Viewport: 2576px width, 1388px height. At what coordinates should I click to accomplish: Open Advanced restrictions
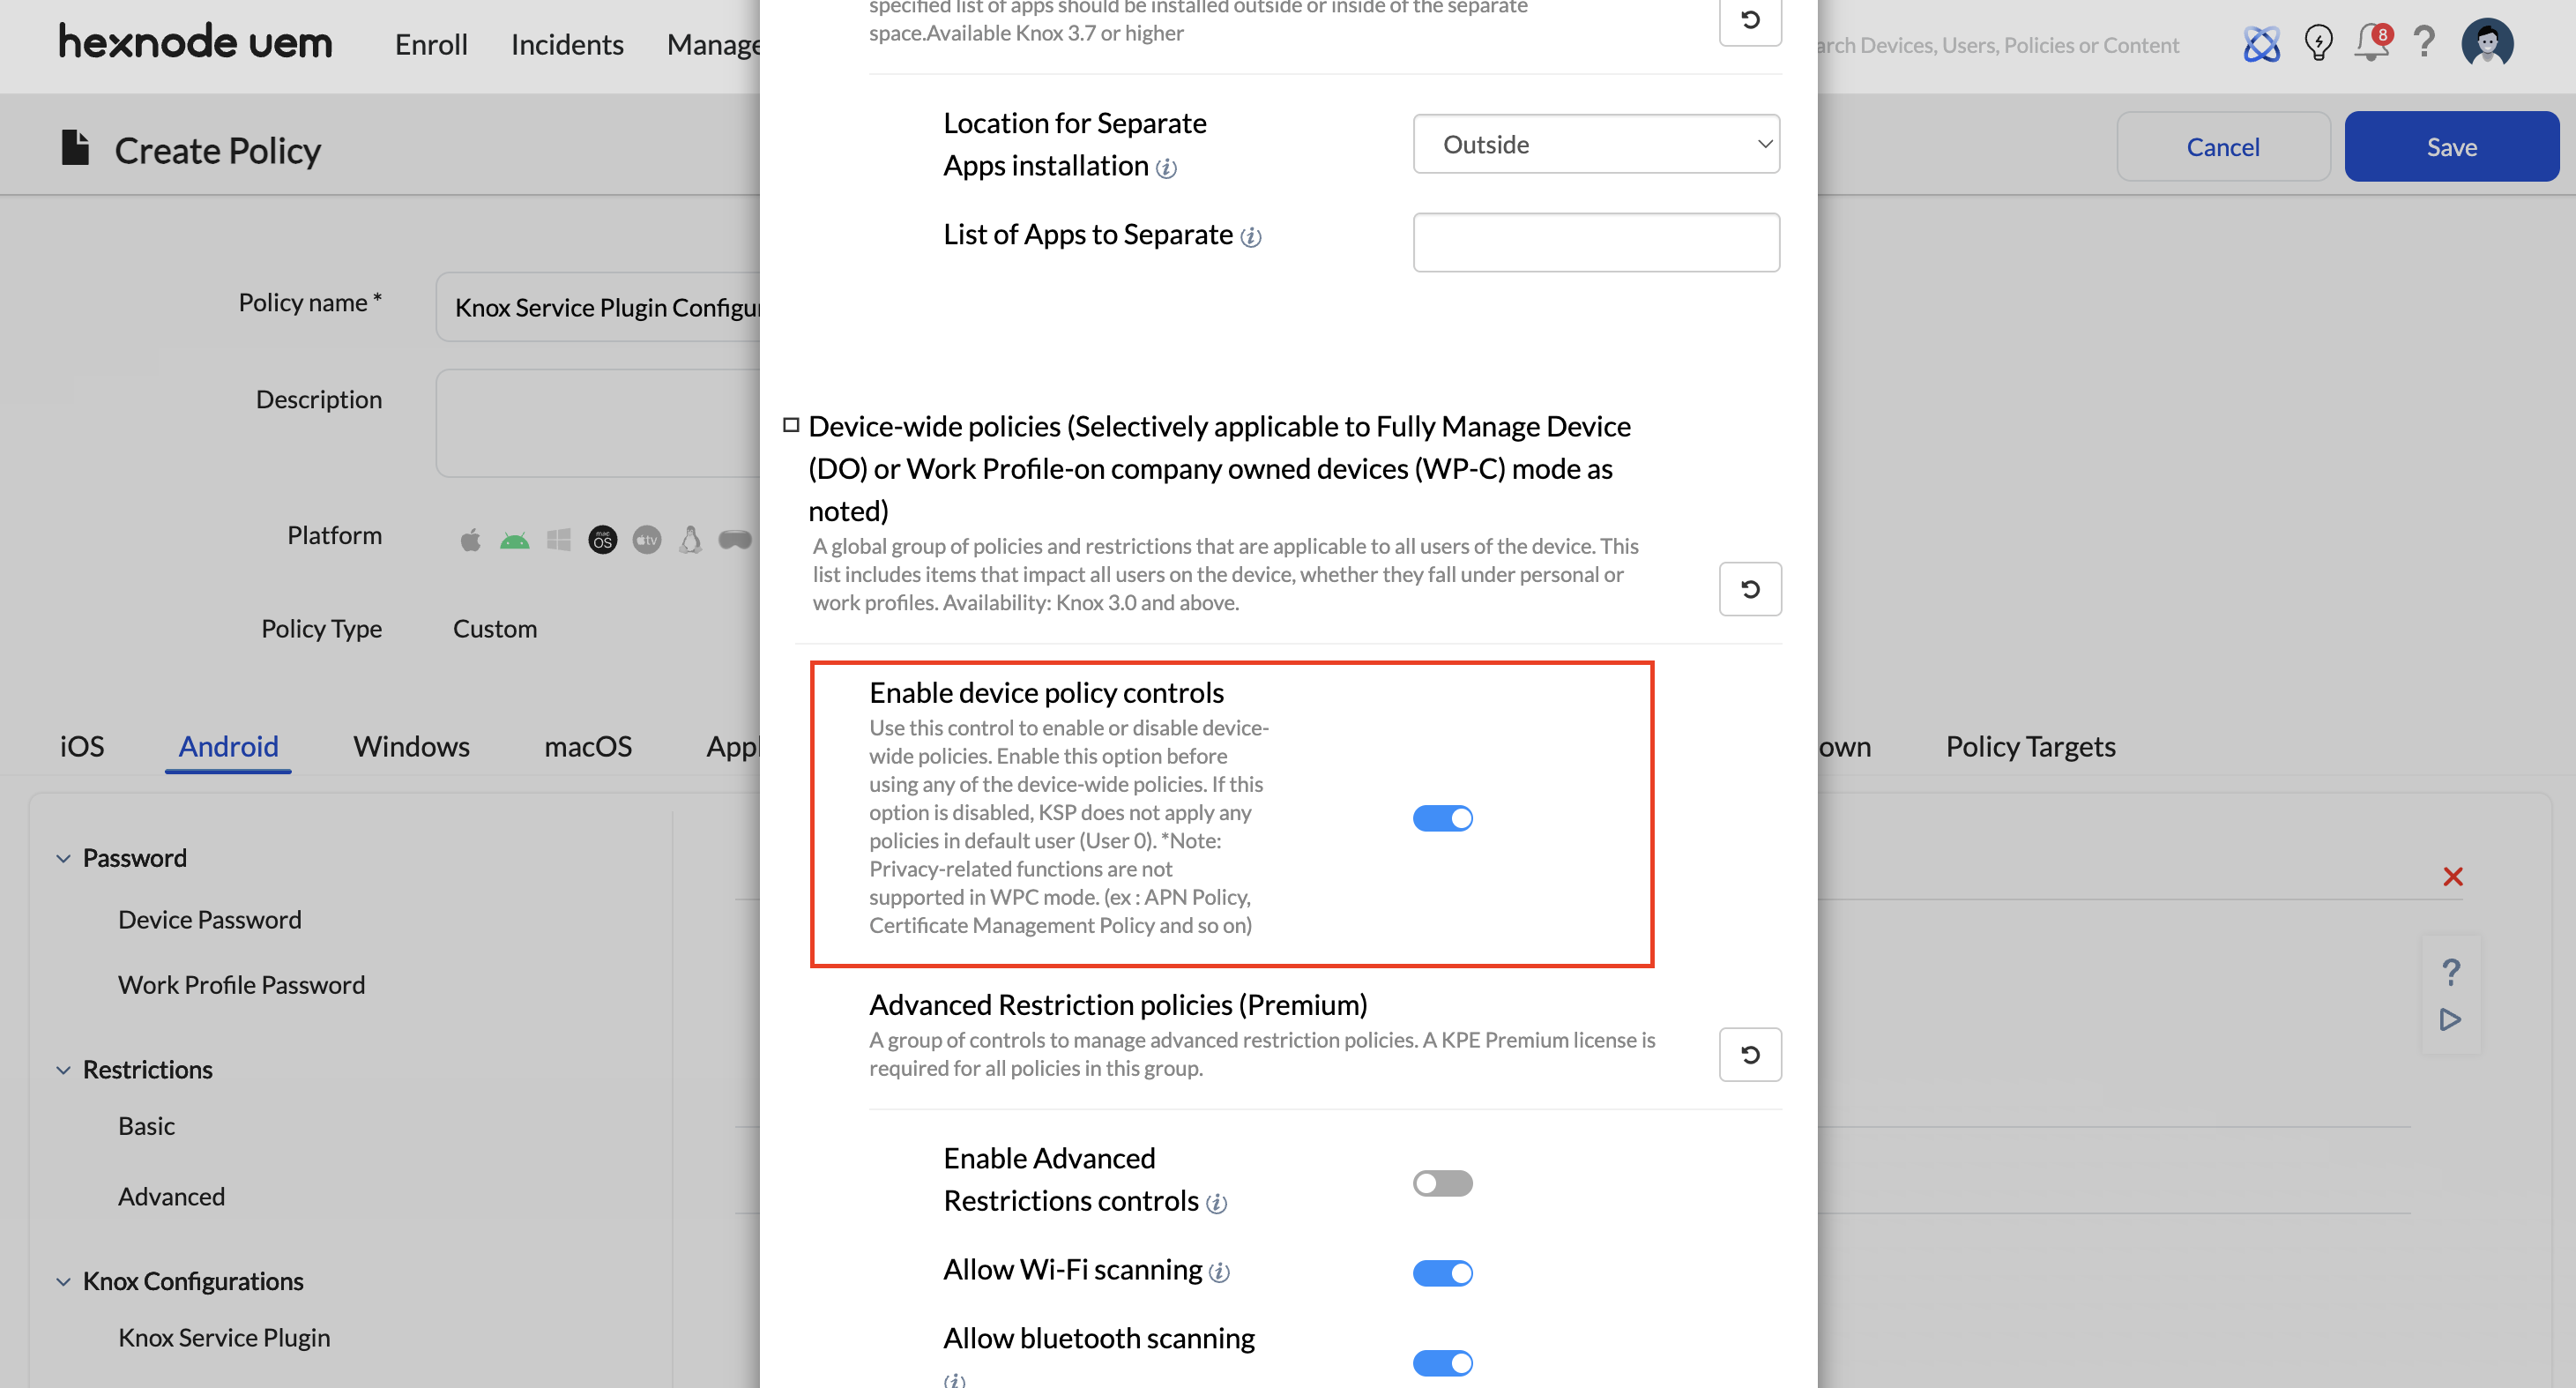[x=171, y=1196]
